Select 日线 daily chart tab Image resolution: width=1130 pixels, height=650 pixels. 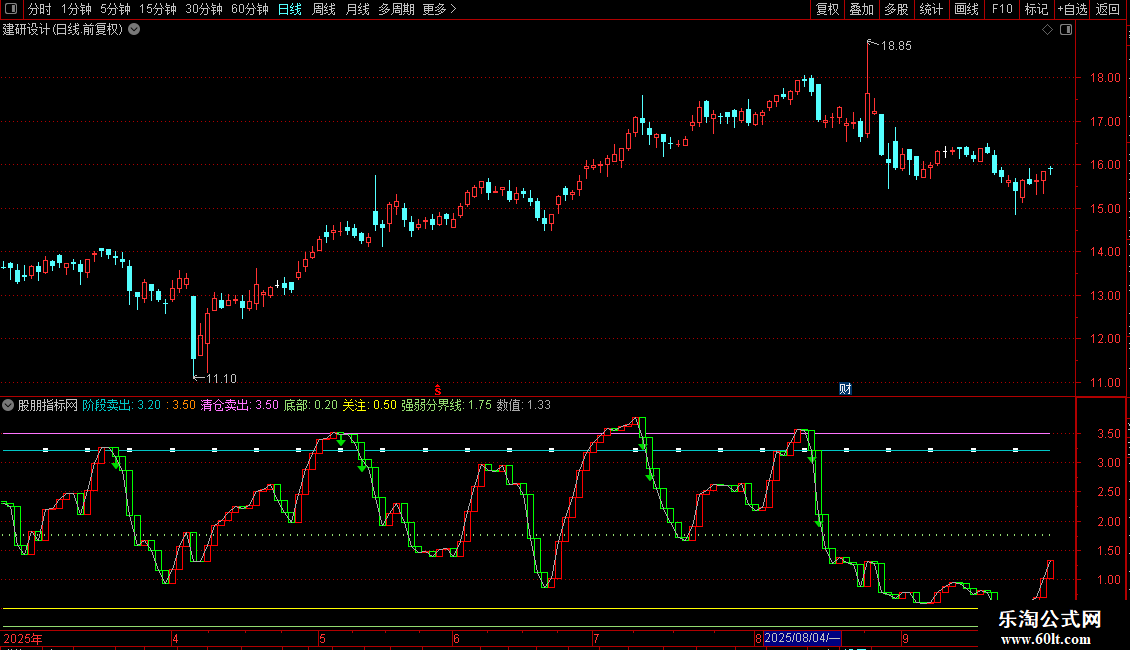tap(290, 9)
